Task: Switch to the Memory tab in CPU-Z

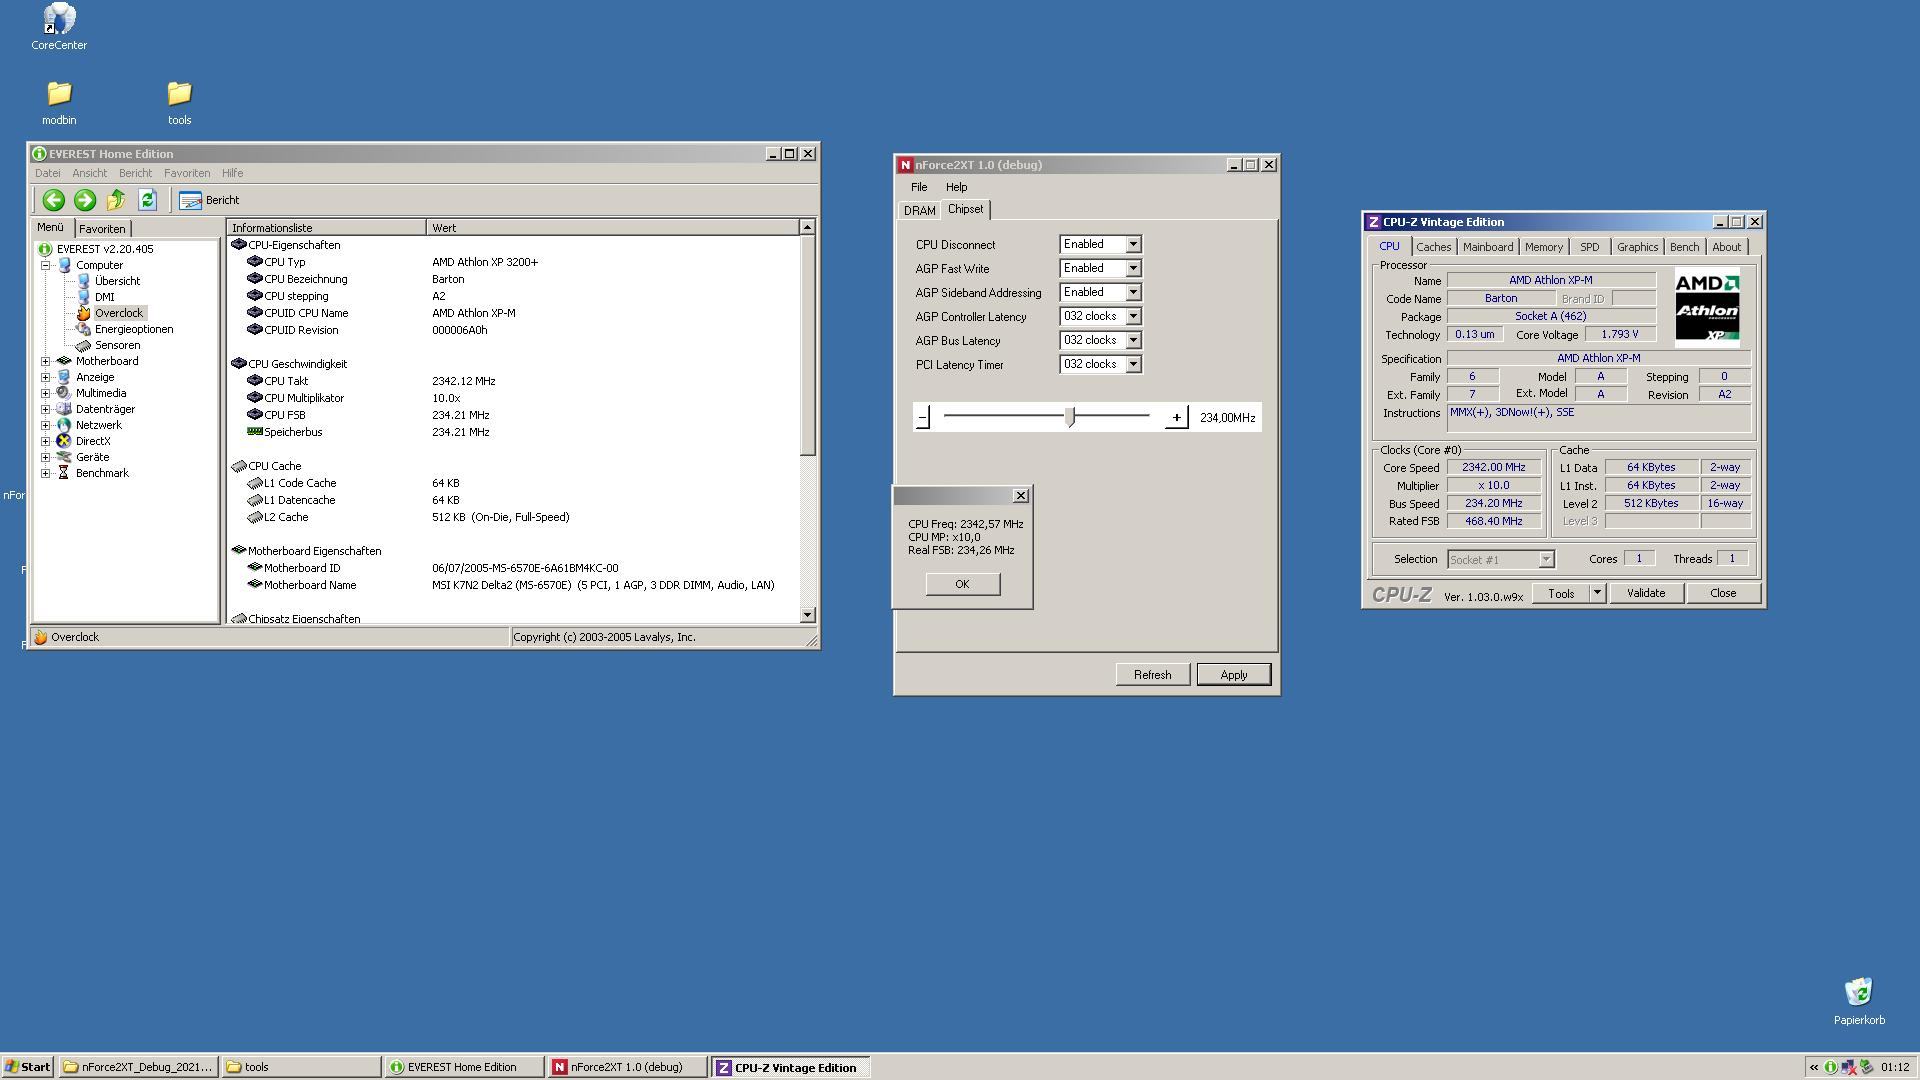Action: [x=1543, y=247]
